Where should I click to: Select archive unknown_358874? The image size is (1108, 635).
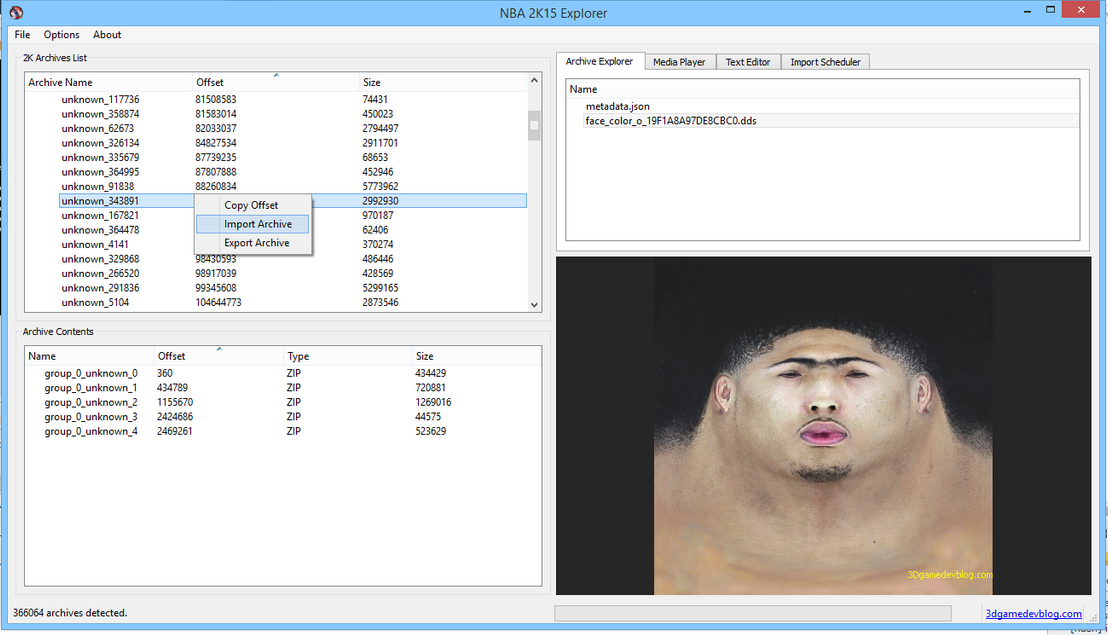click(x=100, y=114)
